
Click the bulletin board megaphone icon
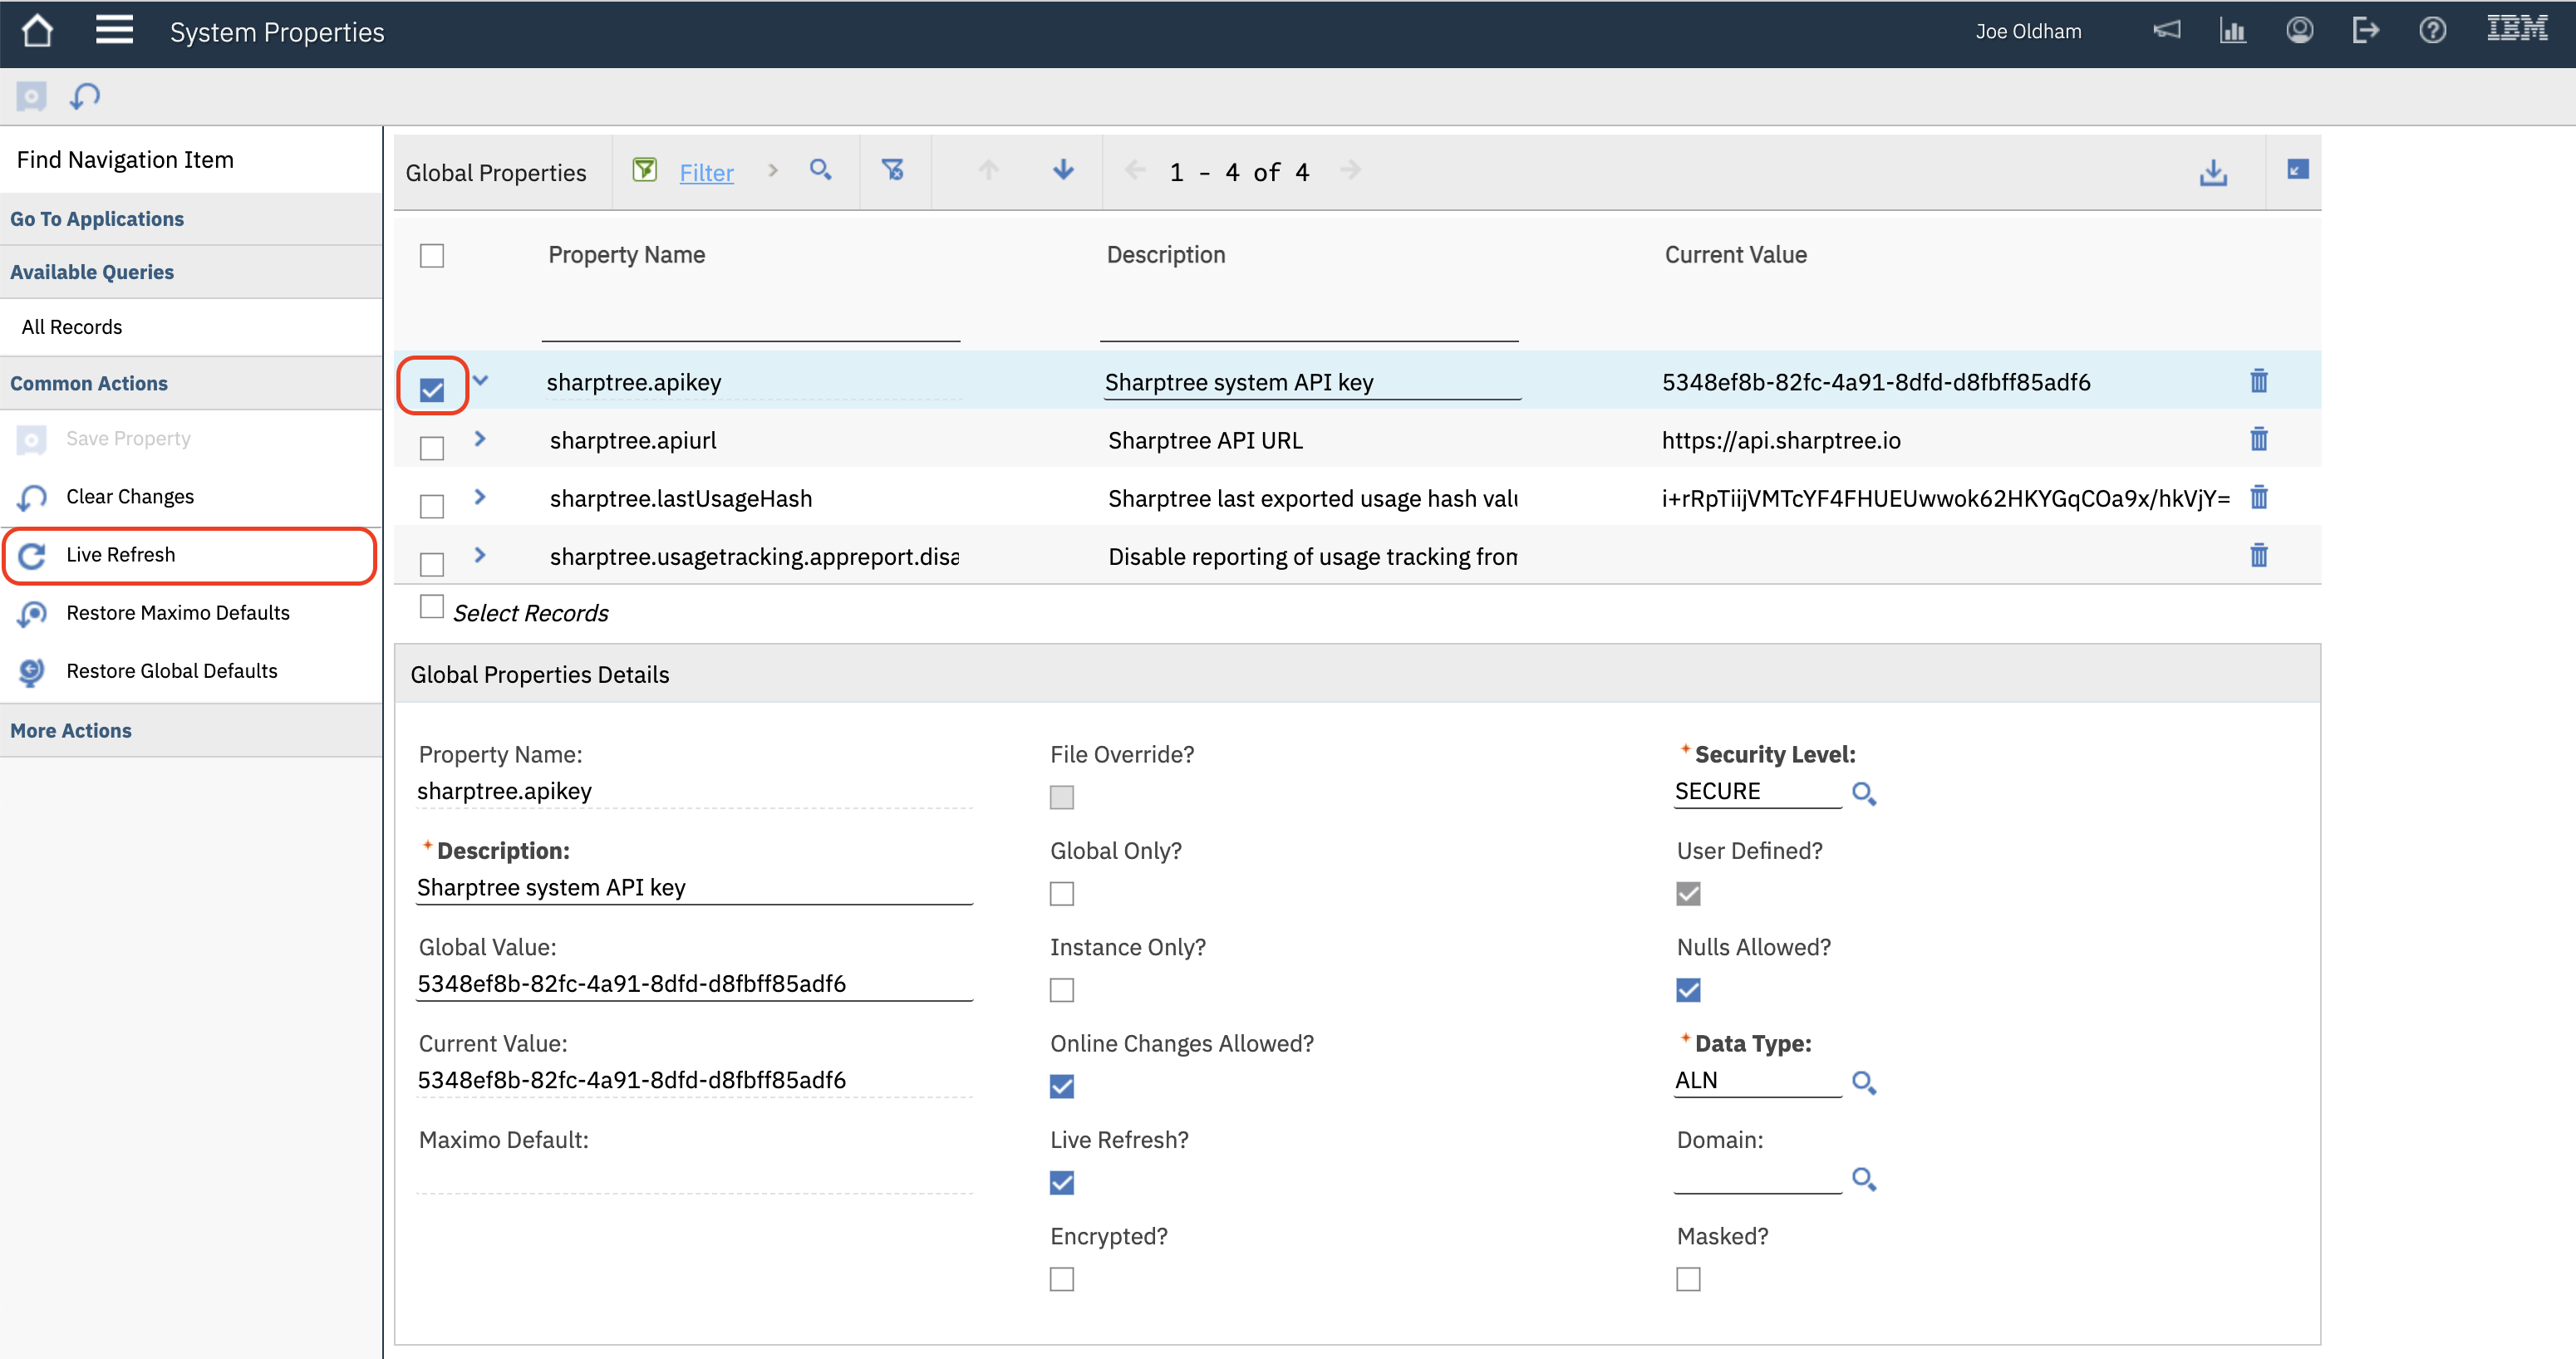(x=2166, y=31)
